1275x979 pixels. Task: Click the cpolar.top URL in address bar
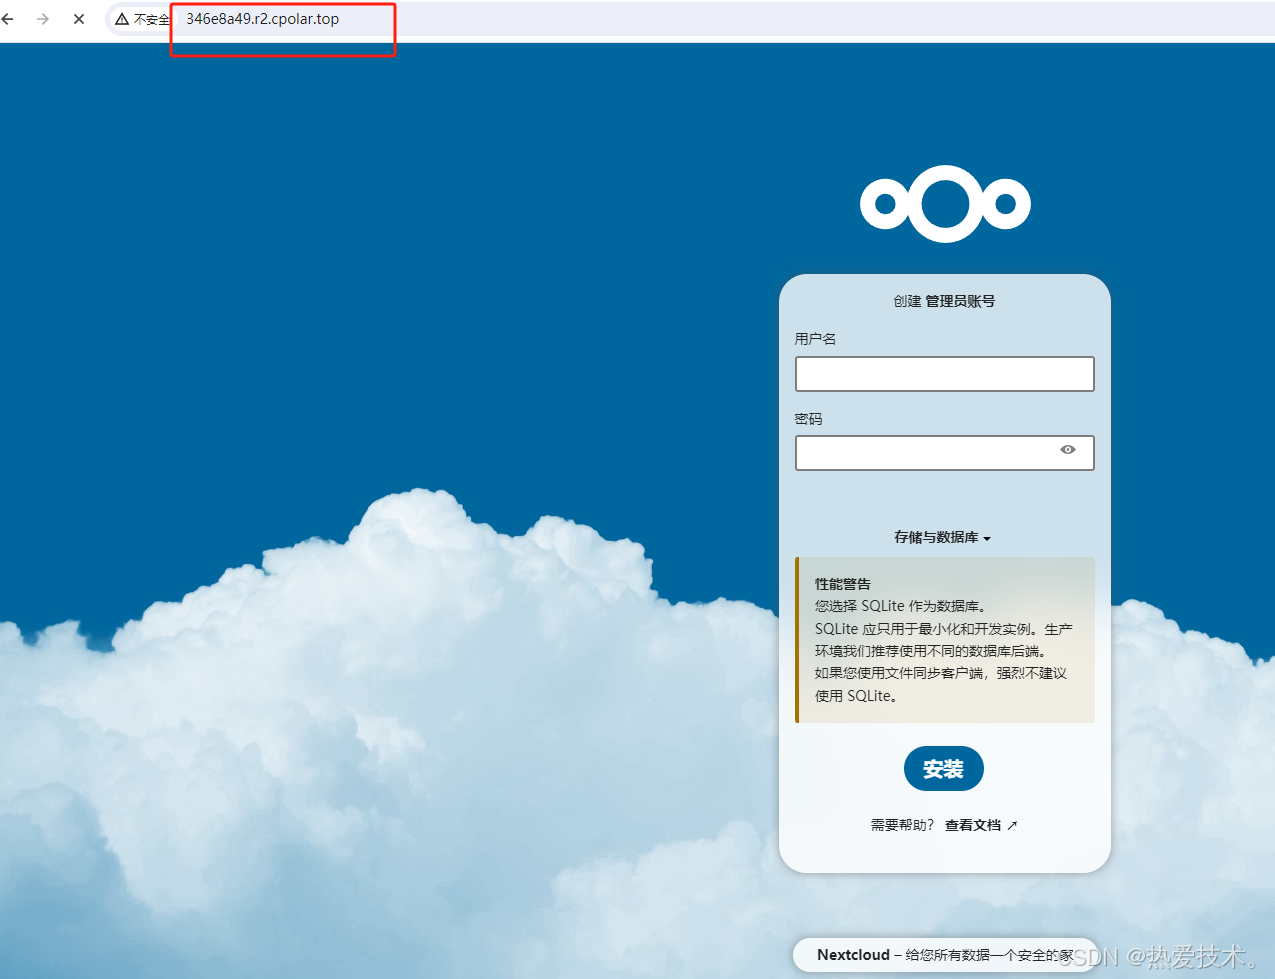coord(262,19)
